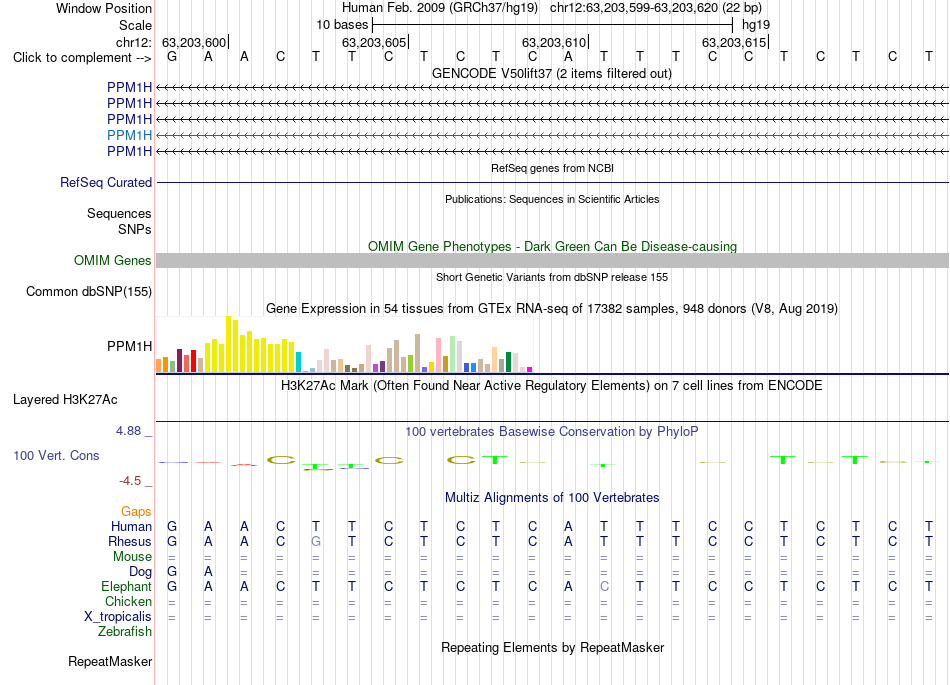Image resolution: width=950 pixels, height=685 pixels.
Task: Click the 63,203,610 position marker
Action: point(554,42)
